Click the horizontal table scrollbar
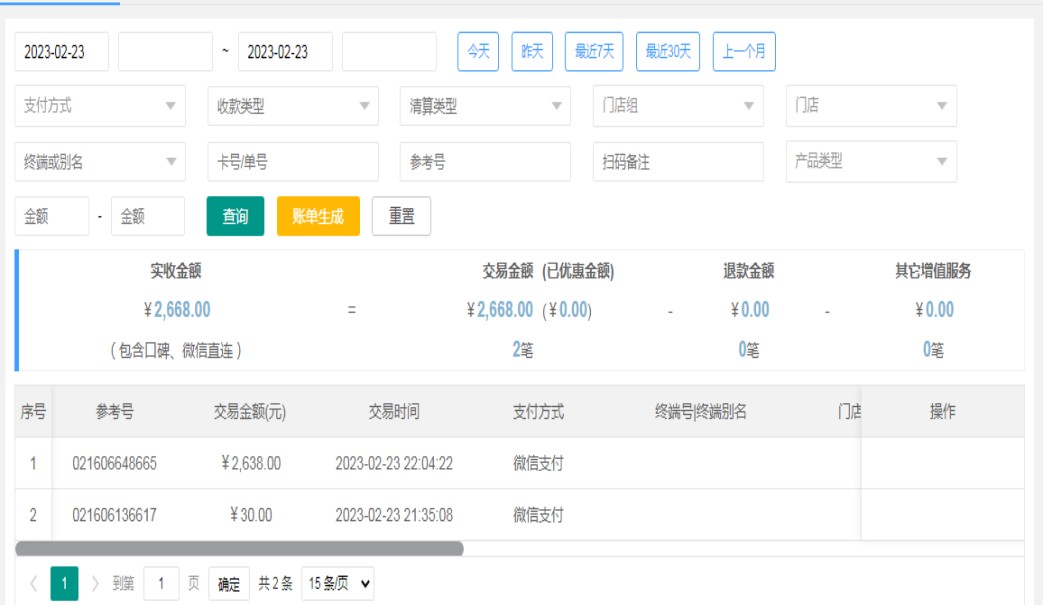Viewport: 1043px width, 605px height. (240, 549)
